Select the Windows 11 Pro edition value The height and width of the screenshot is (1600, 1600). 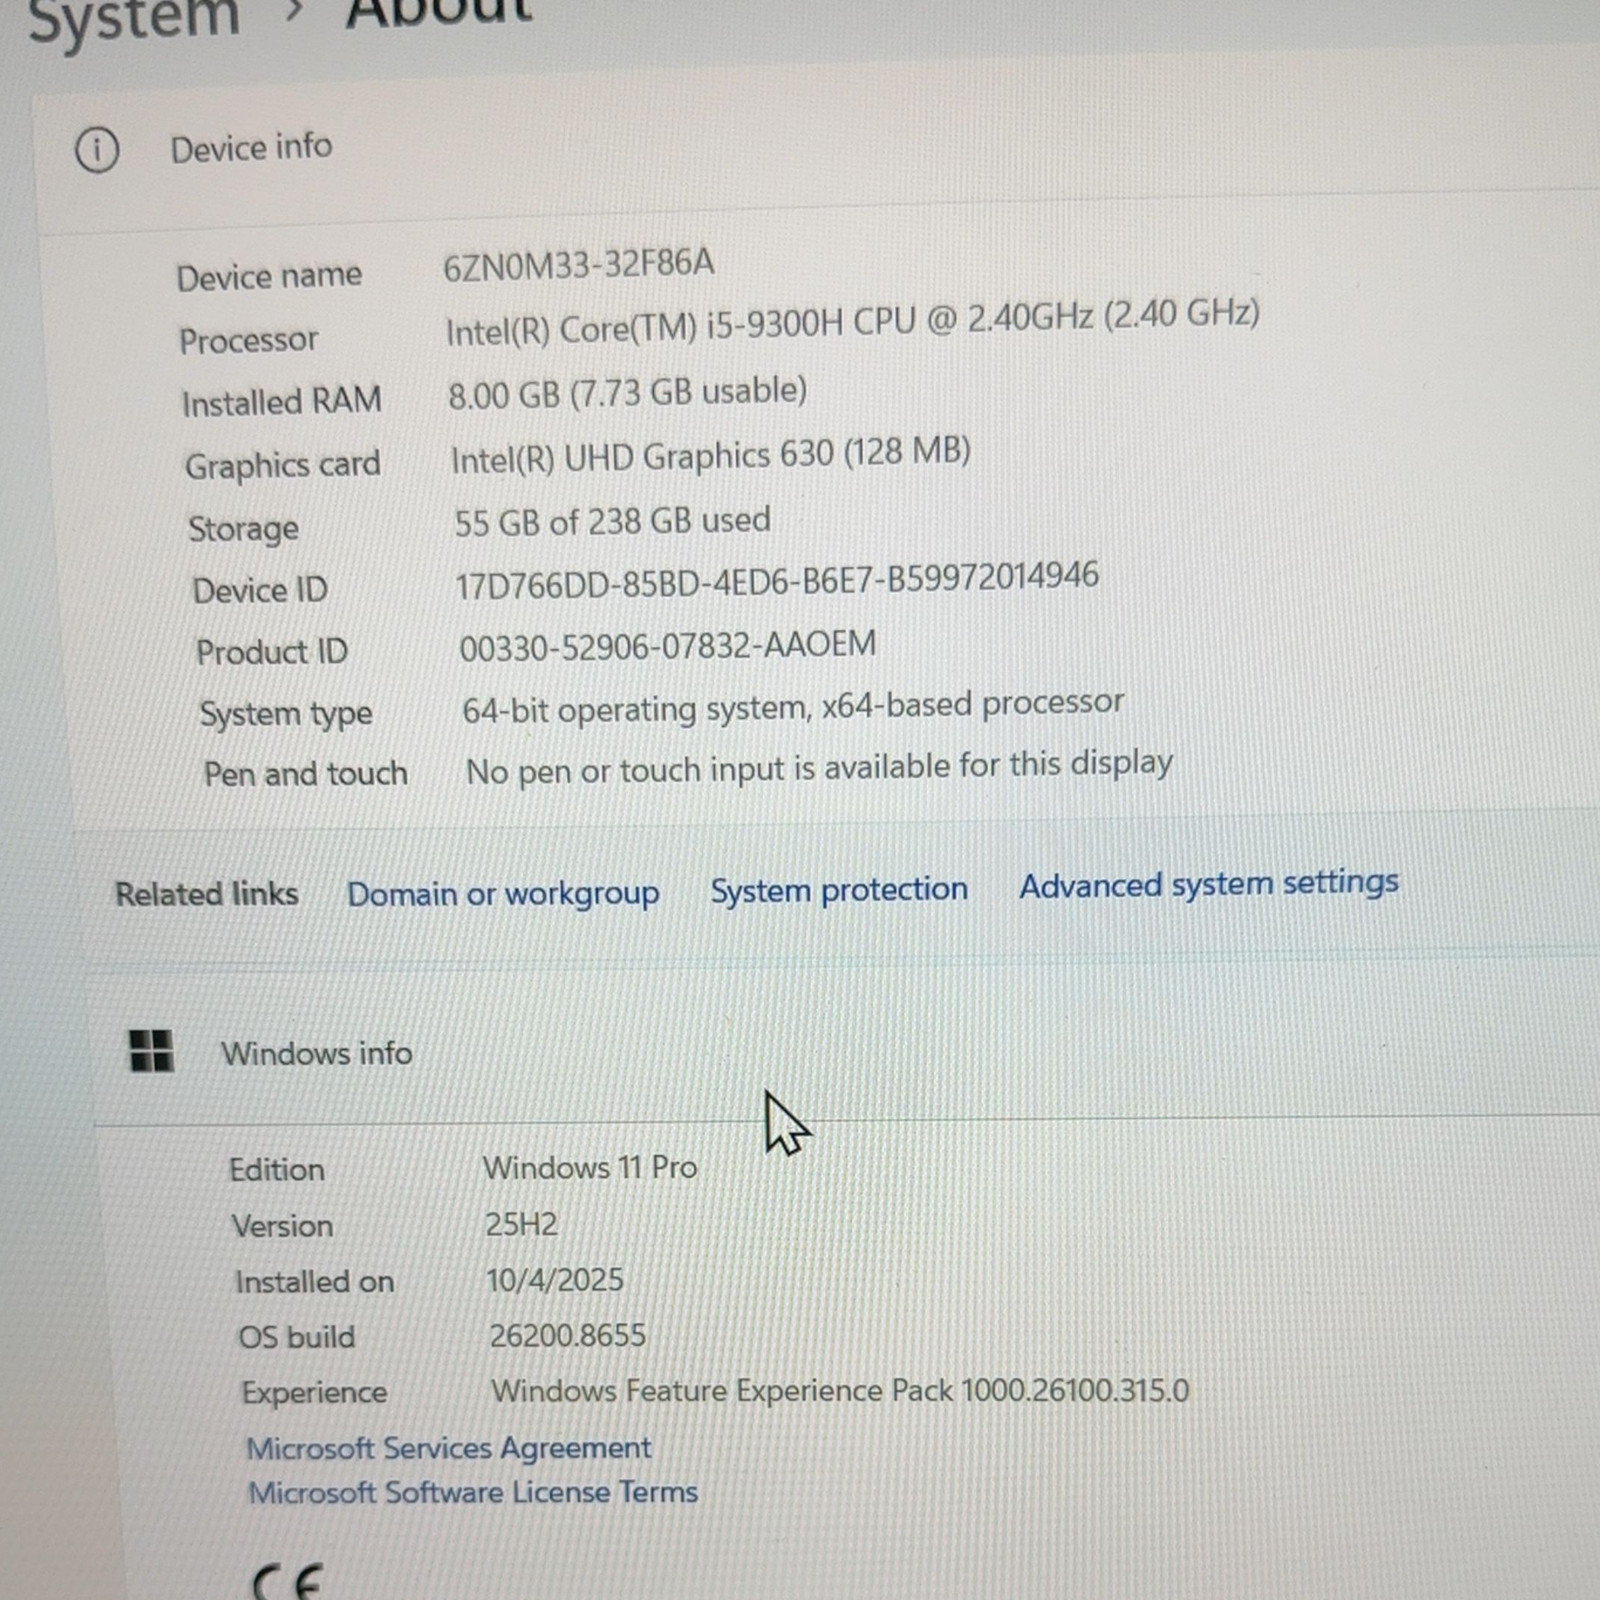click(590, 1167)
